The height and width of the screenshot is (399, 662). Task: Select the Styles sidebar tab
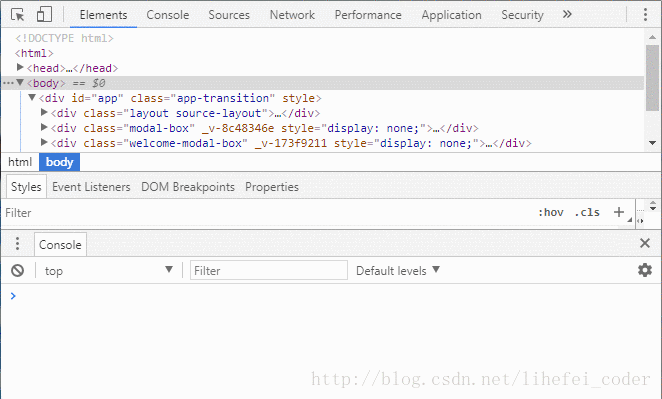[26, 187]
